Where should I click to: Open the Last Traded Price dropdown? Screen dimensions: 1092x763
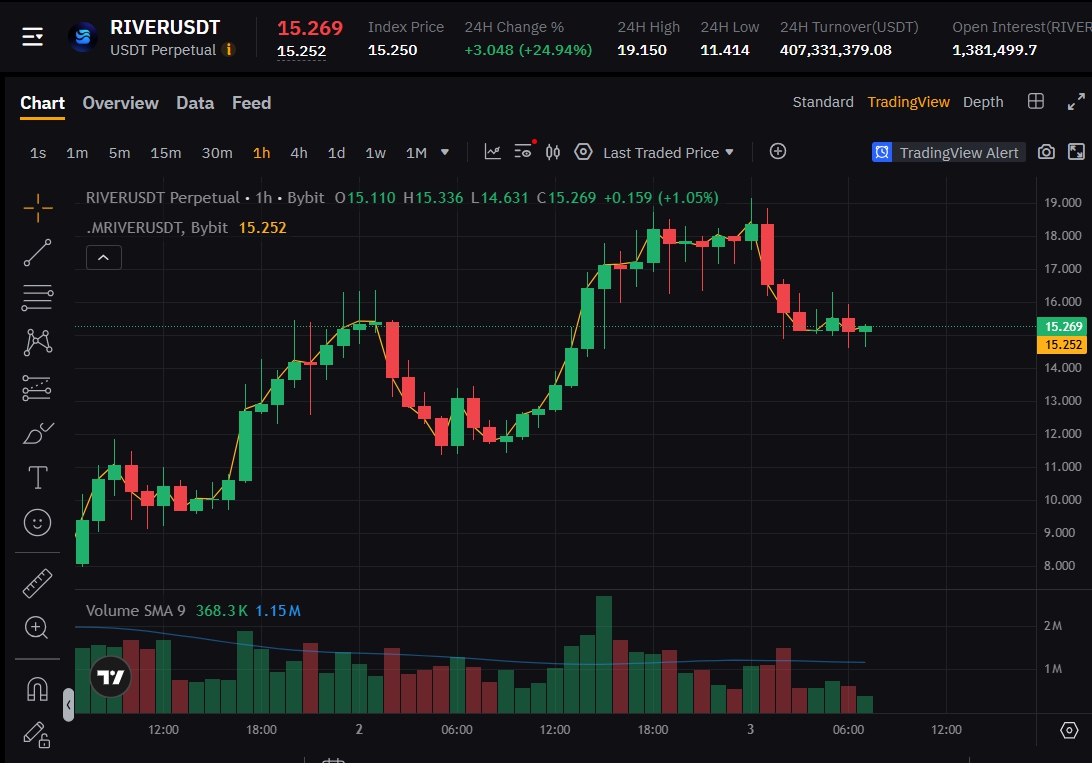point(669,152)
